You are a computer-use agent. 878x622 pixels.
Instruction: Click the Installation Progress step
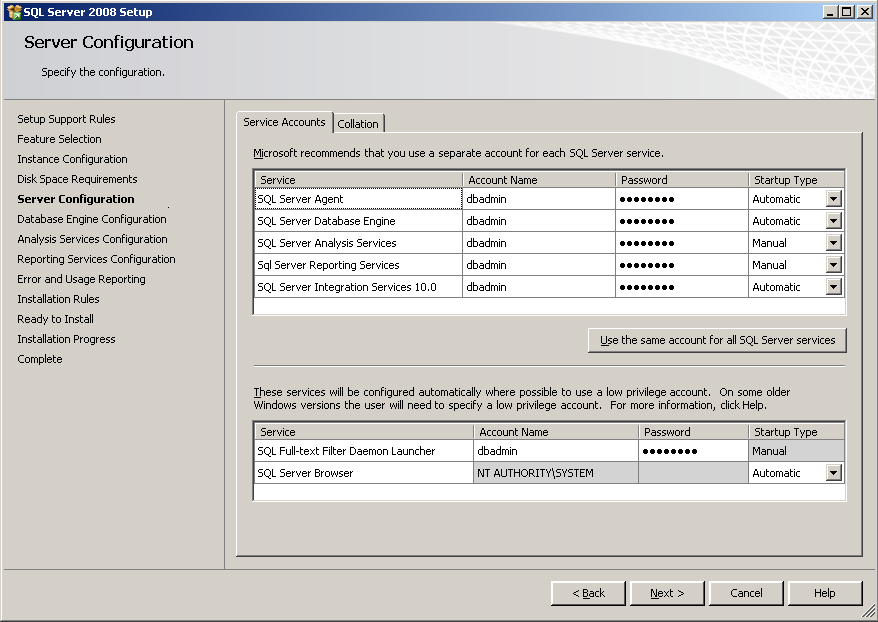pyautogui.click(x=66, y=339)
